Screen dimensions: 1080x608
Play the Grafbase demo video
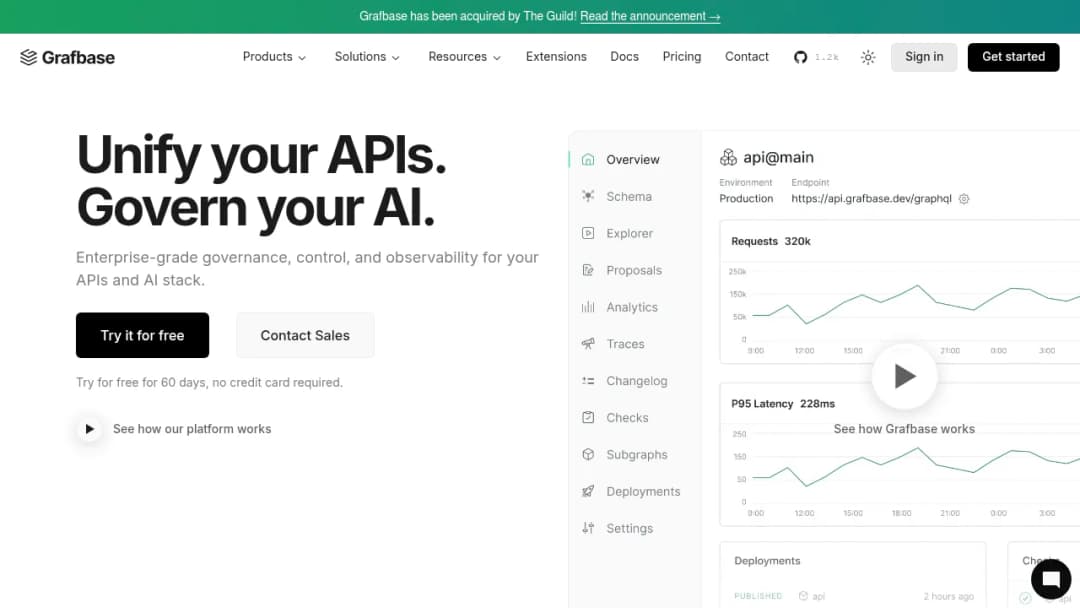click(x=904, y=376)
